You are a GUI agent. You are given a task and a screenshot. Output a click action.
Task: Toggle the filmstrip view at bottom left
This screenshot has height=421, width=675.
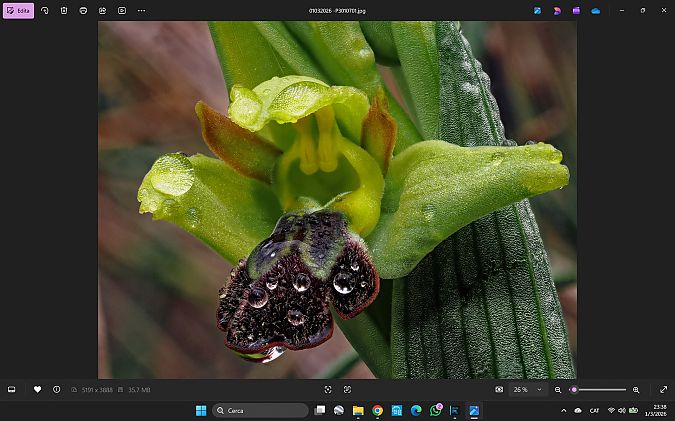tap(12, 389)
